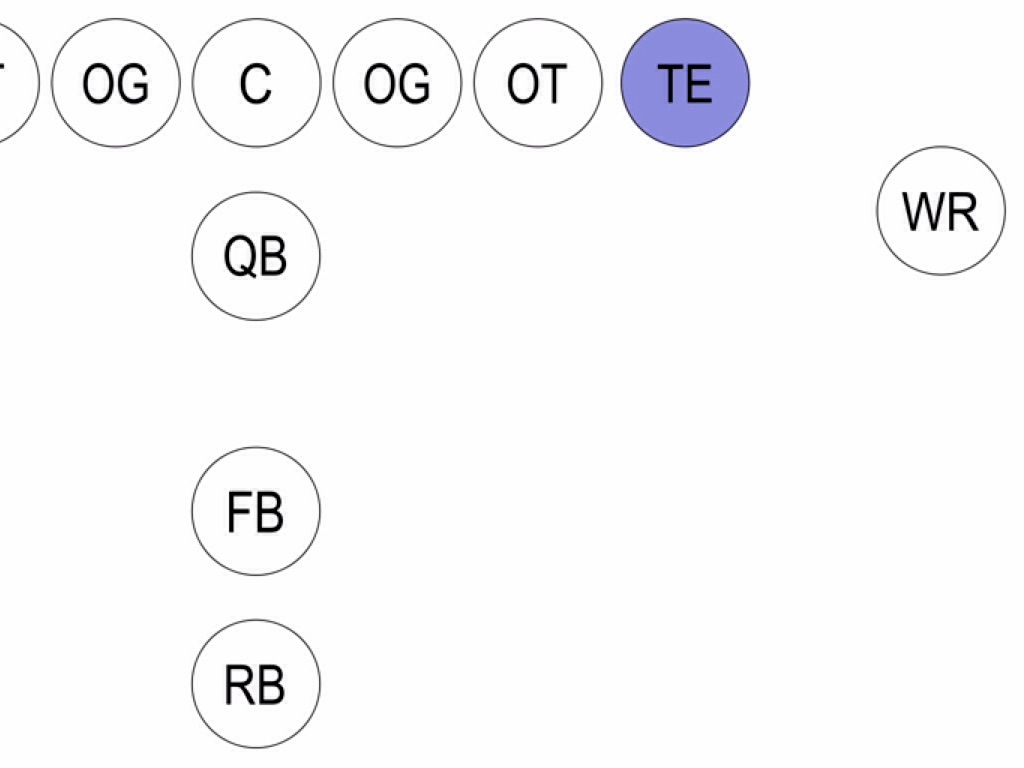Click the OT tackle circle beside TE
The image size is (1024, 768).
(538, 83)
